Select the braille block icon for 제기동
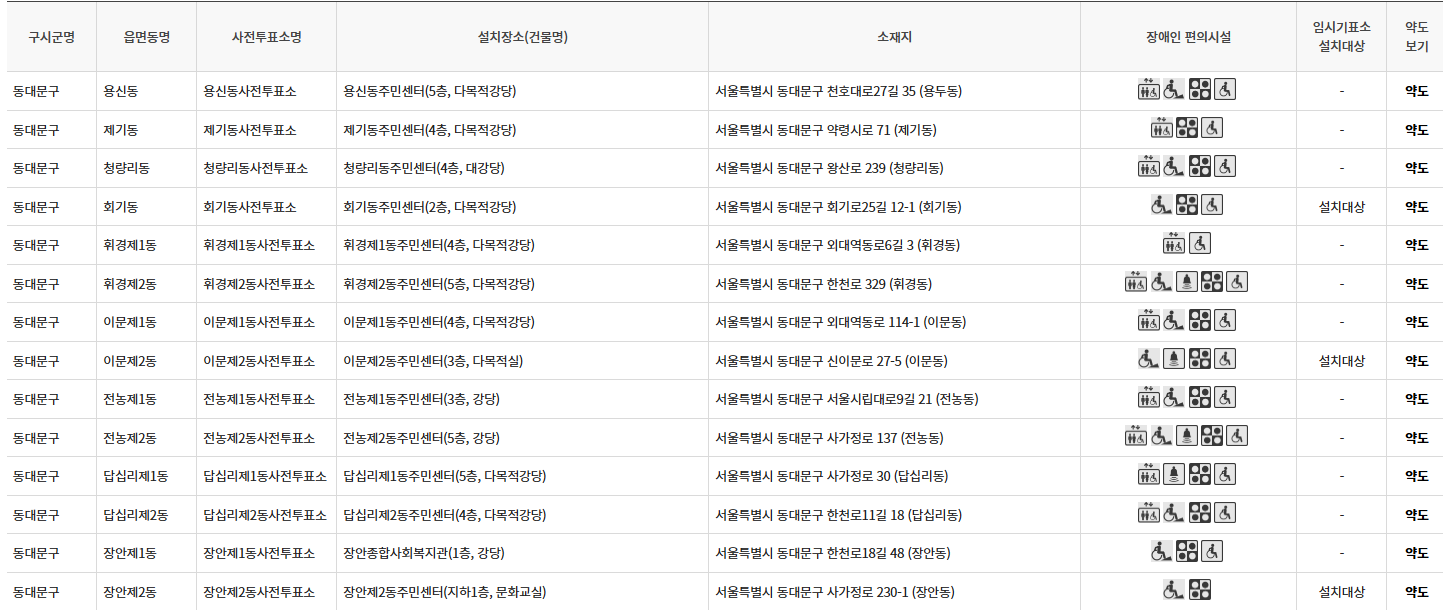The image size is (1443, 610). point(1187,128)
